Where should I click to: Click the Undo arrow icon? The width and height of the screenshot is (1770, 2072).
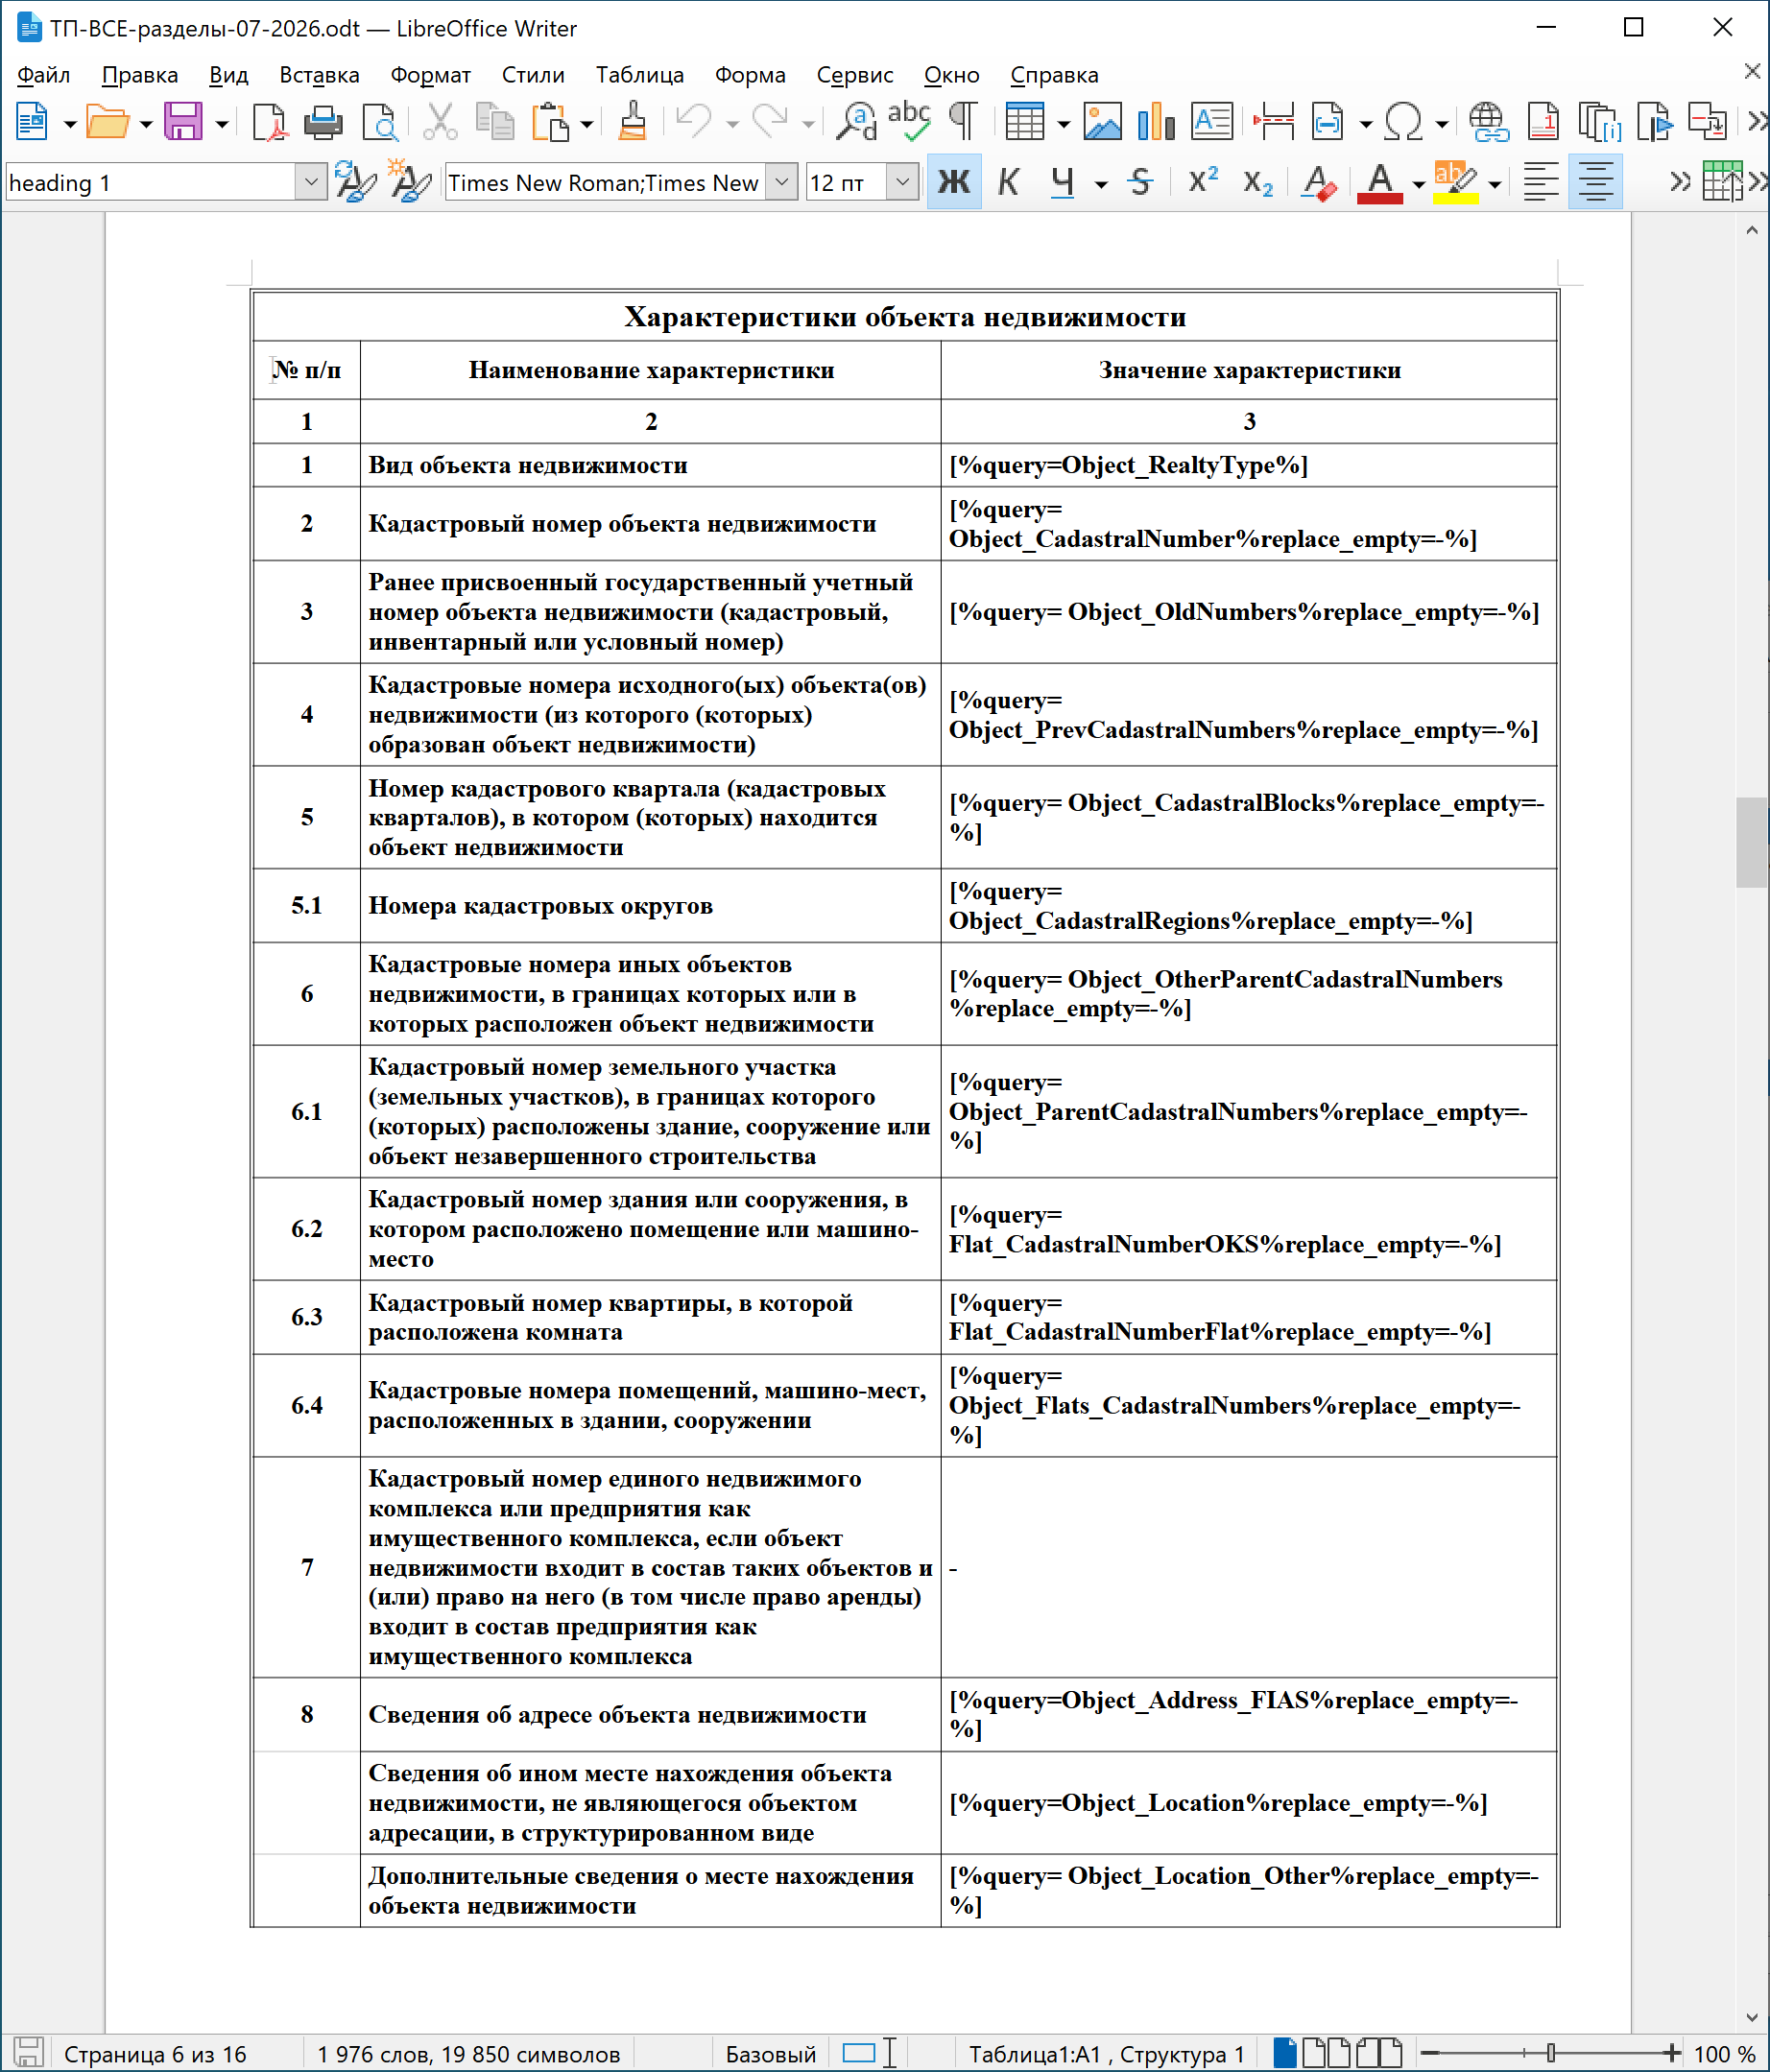[x=694, y=122]
